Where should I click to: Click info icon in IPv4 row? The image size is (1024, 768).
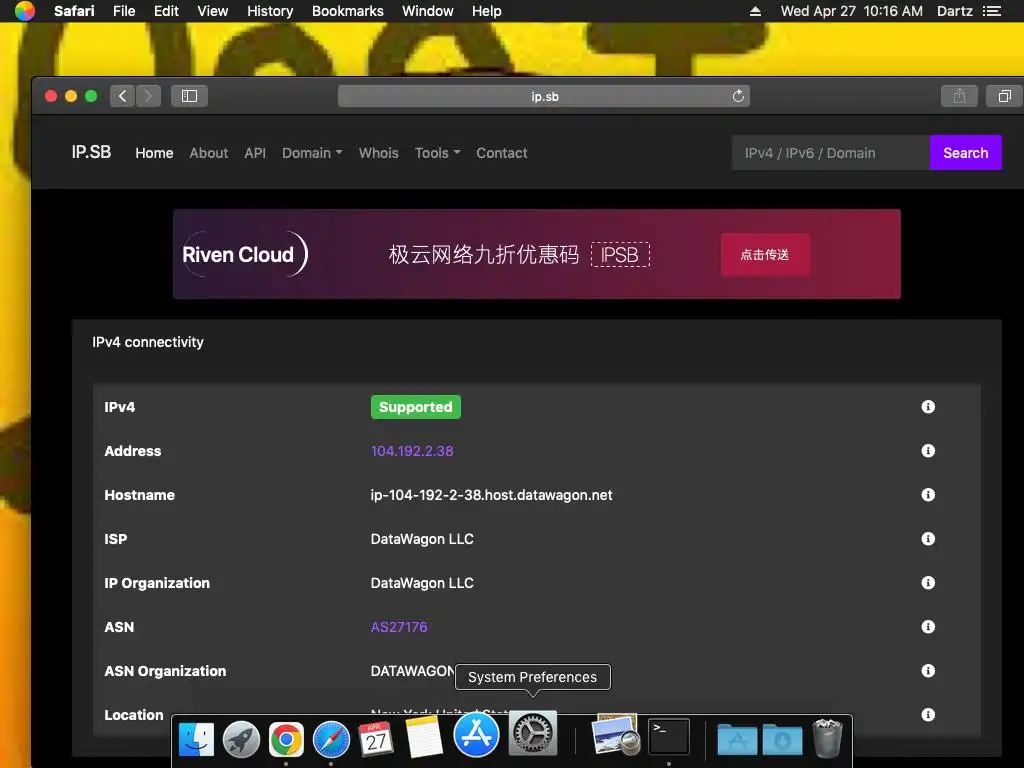(x=928, y=407)
